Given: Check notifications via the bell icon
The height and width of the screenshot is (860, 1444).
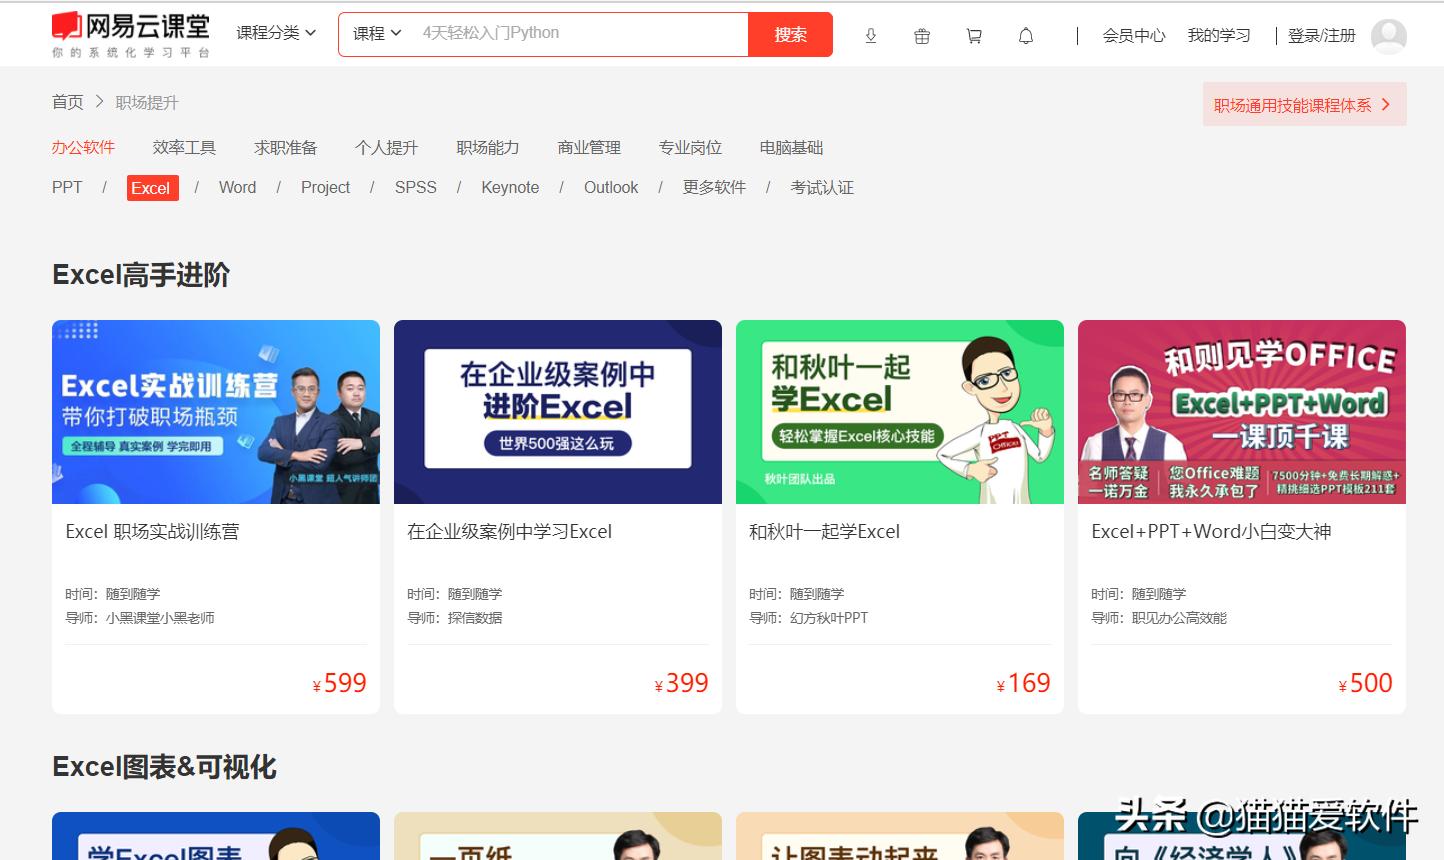Looking at the screenshot, I should pyautogui.click(x=1026, y=35).
